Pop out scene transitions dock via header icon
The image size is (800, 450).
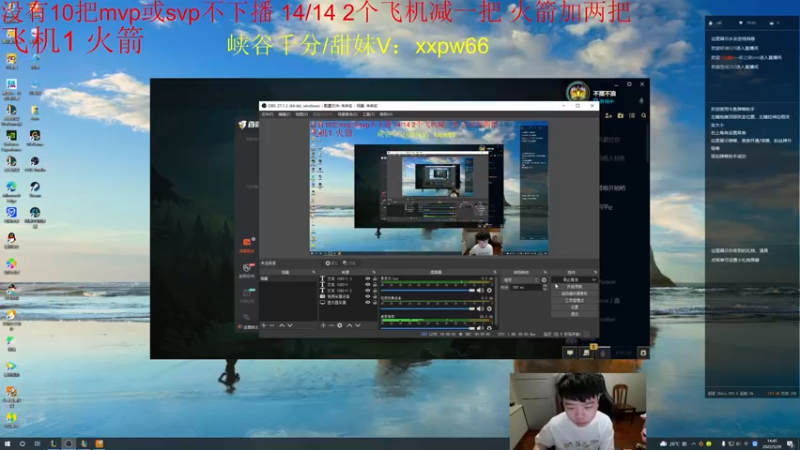coord(545,272)
